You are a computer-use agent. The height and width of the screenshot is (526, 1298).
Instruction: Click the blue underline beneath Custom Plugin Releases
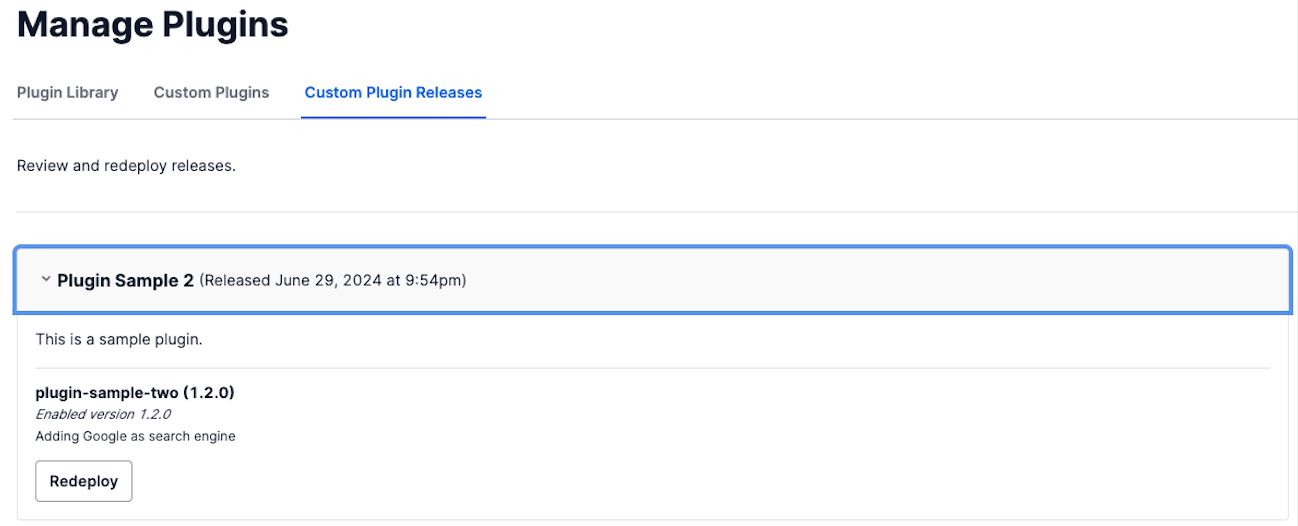tap(393, 117)
